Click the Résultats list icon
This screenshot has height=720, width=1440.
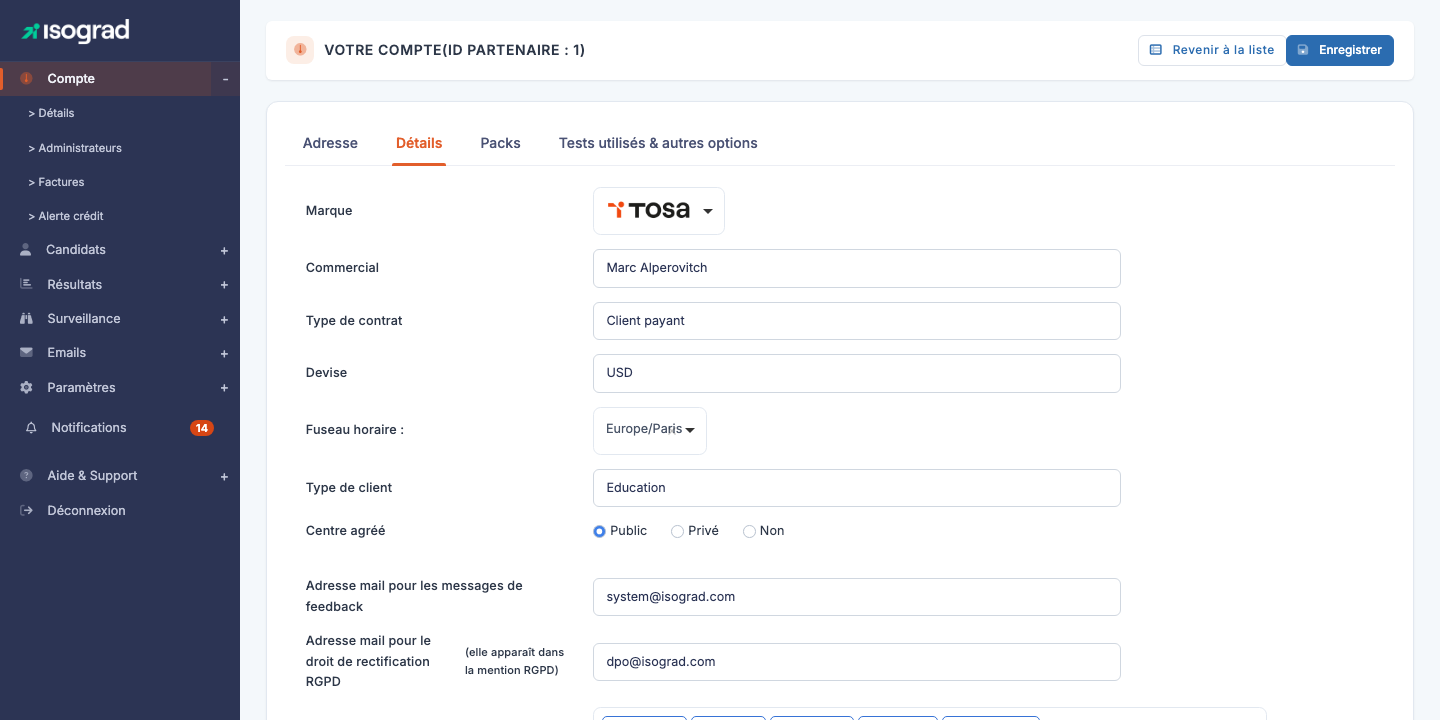click(26, 284)
